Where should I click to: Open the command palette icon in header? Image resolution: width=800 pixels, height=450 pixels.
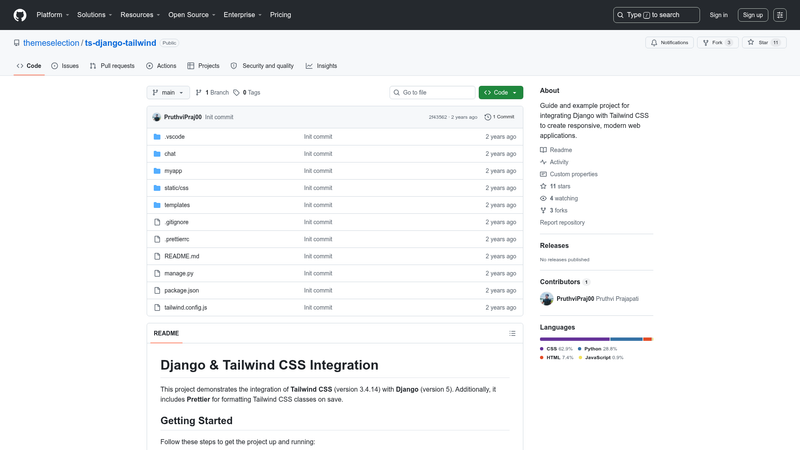click(x=780, y=15)
